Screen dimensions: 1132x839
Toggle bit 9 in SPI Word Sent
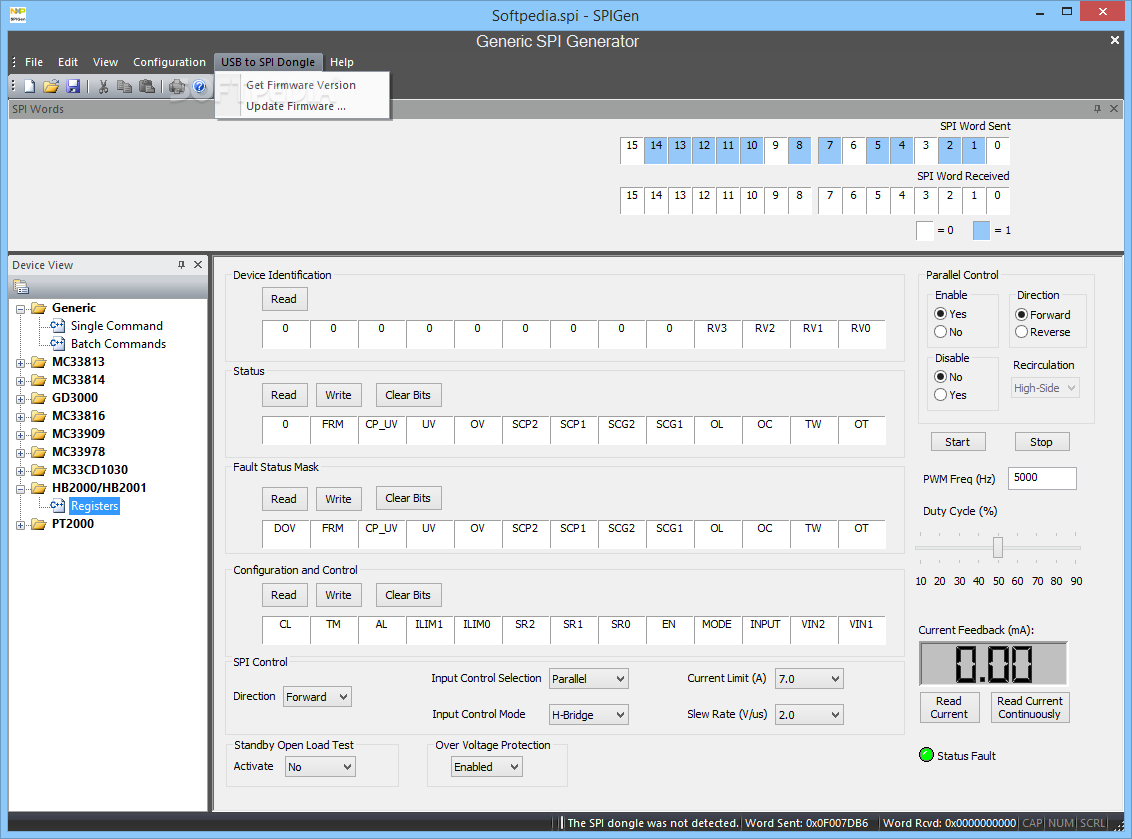[775, 150]
